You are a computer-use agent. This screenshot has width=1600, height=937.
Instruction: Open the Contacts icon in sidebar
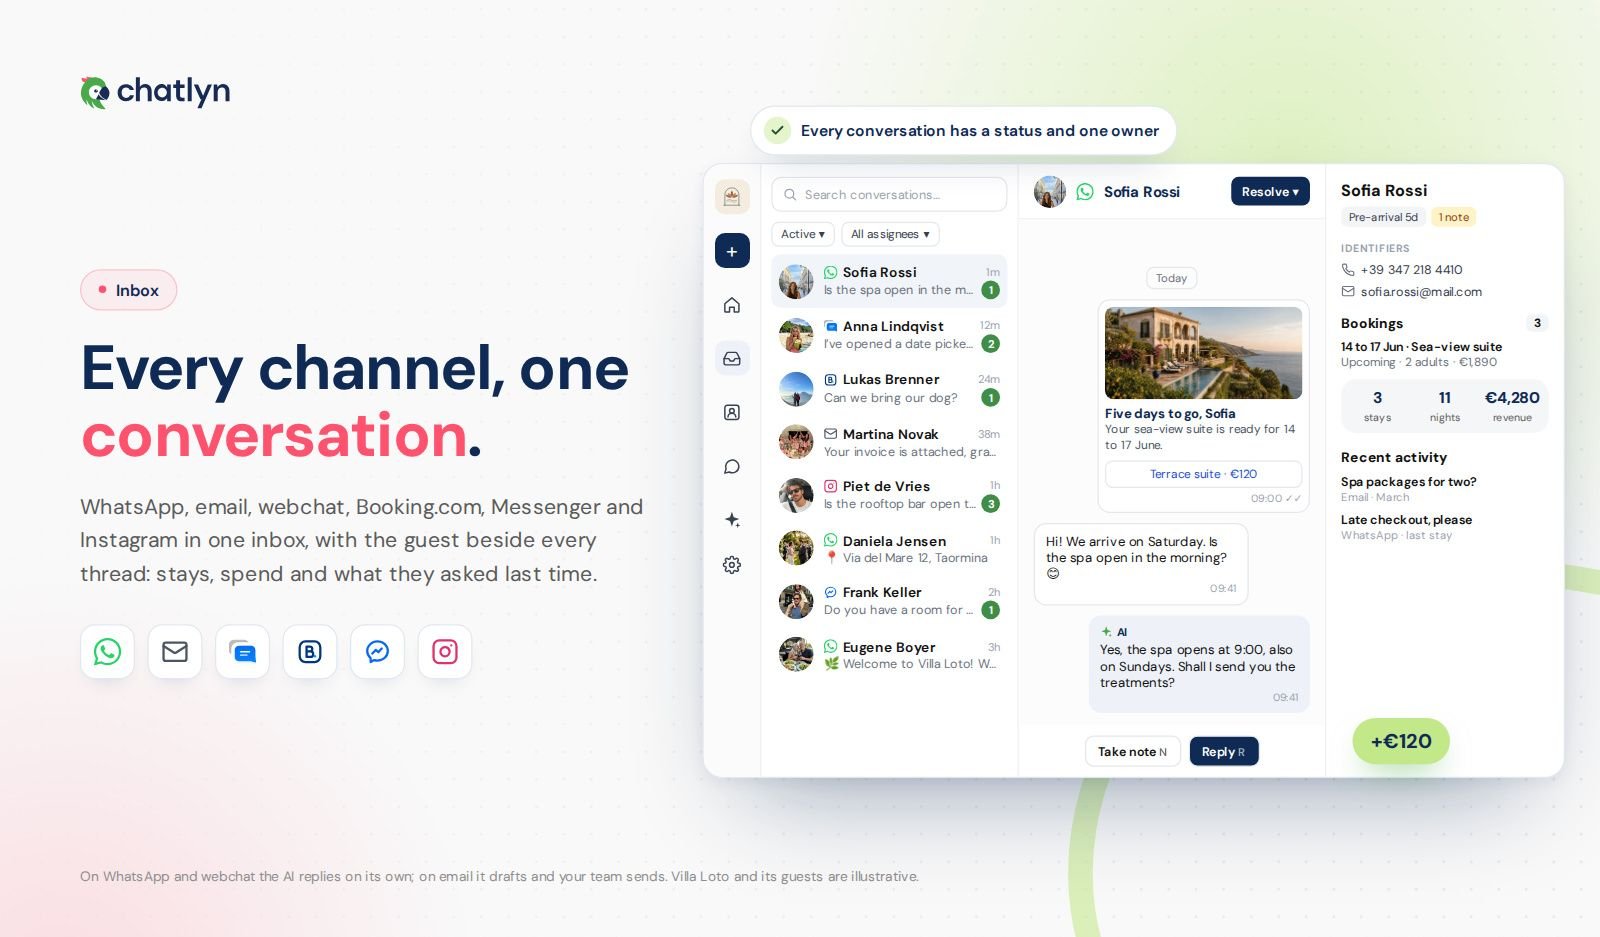point(732,412)
